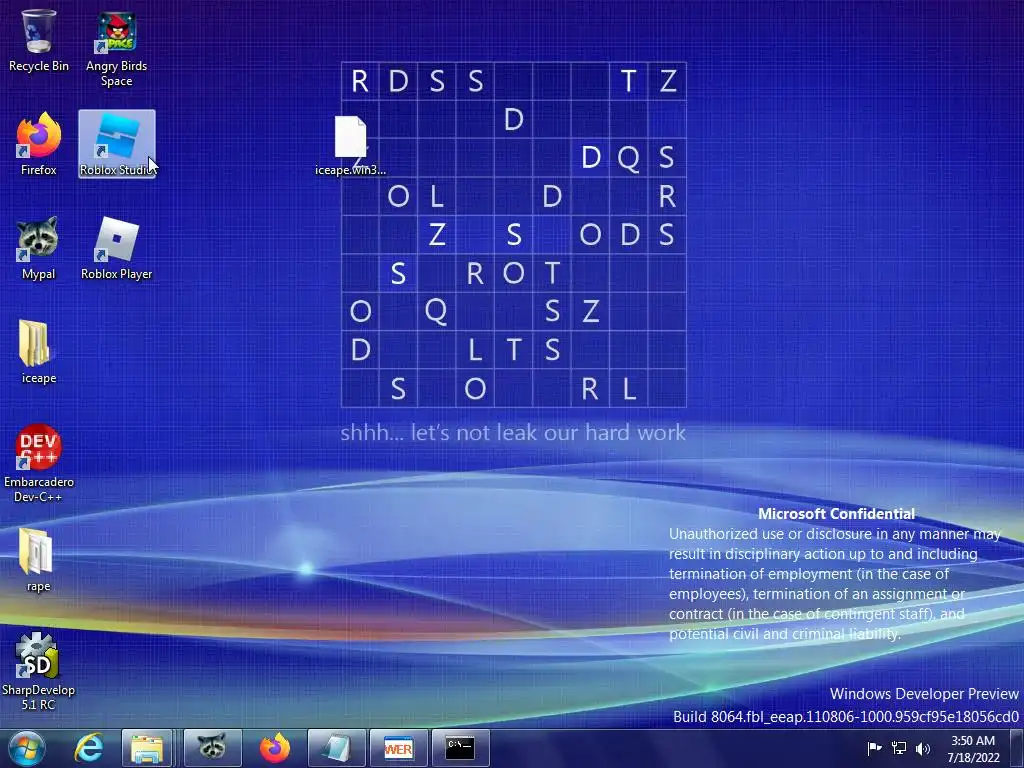Open the network status tray icon
Image resolution: width=1024 pixels, height=768 pixels.
pos(899,748)
